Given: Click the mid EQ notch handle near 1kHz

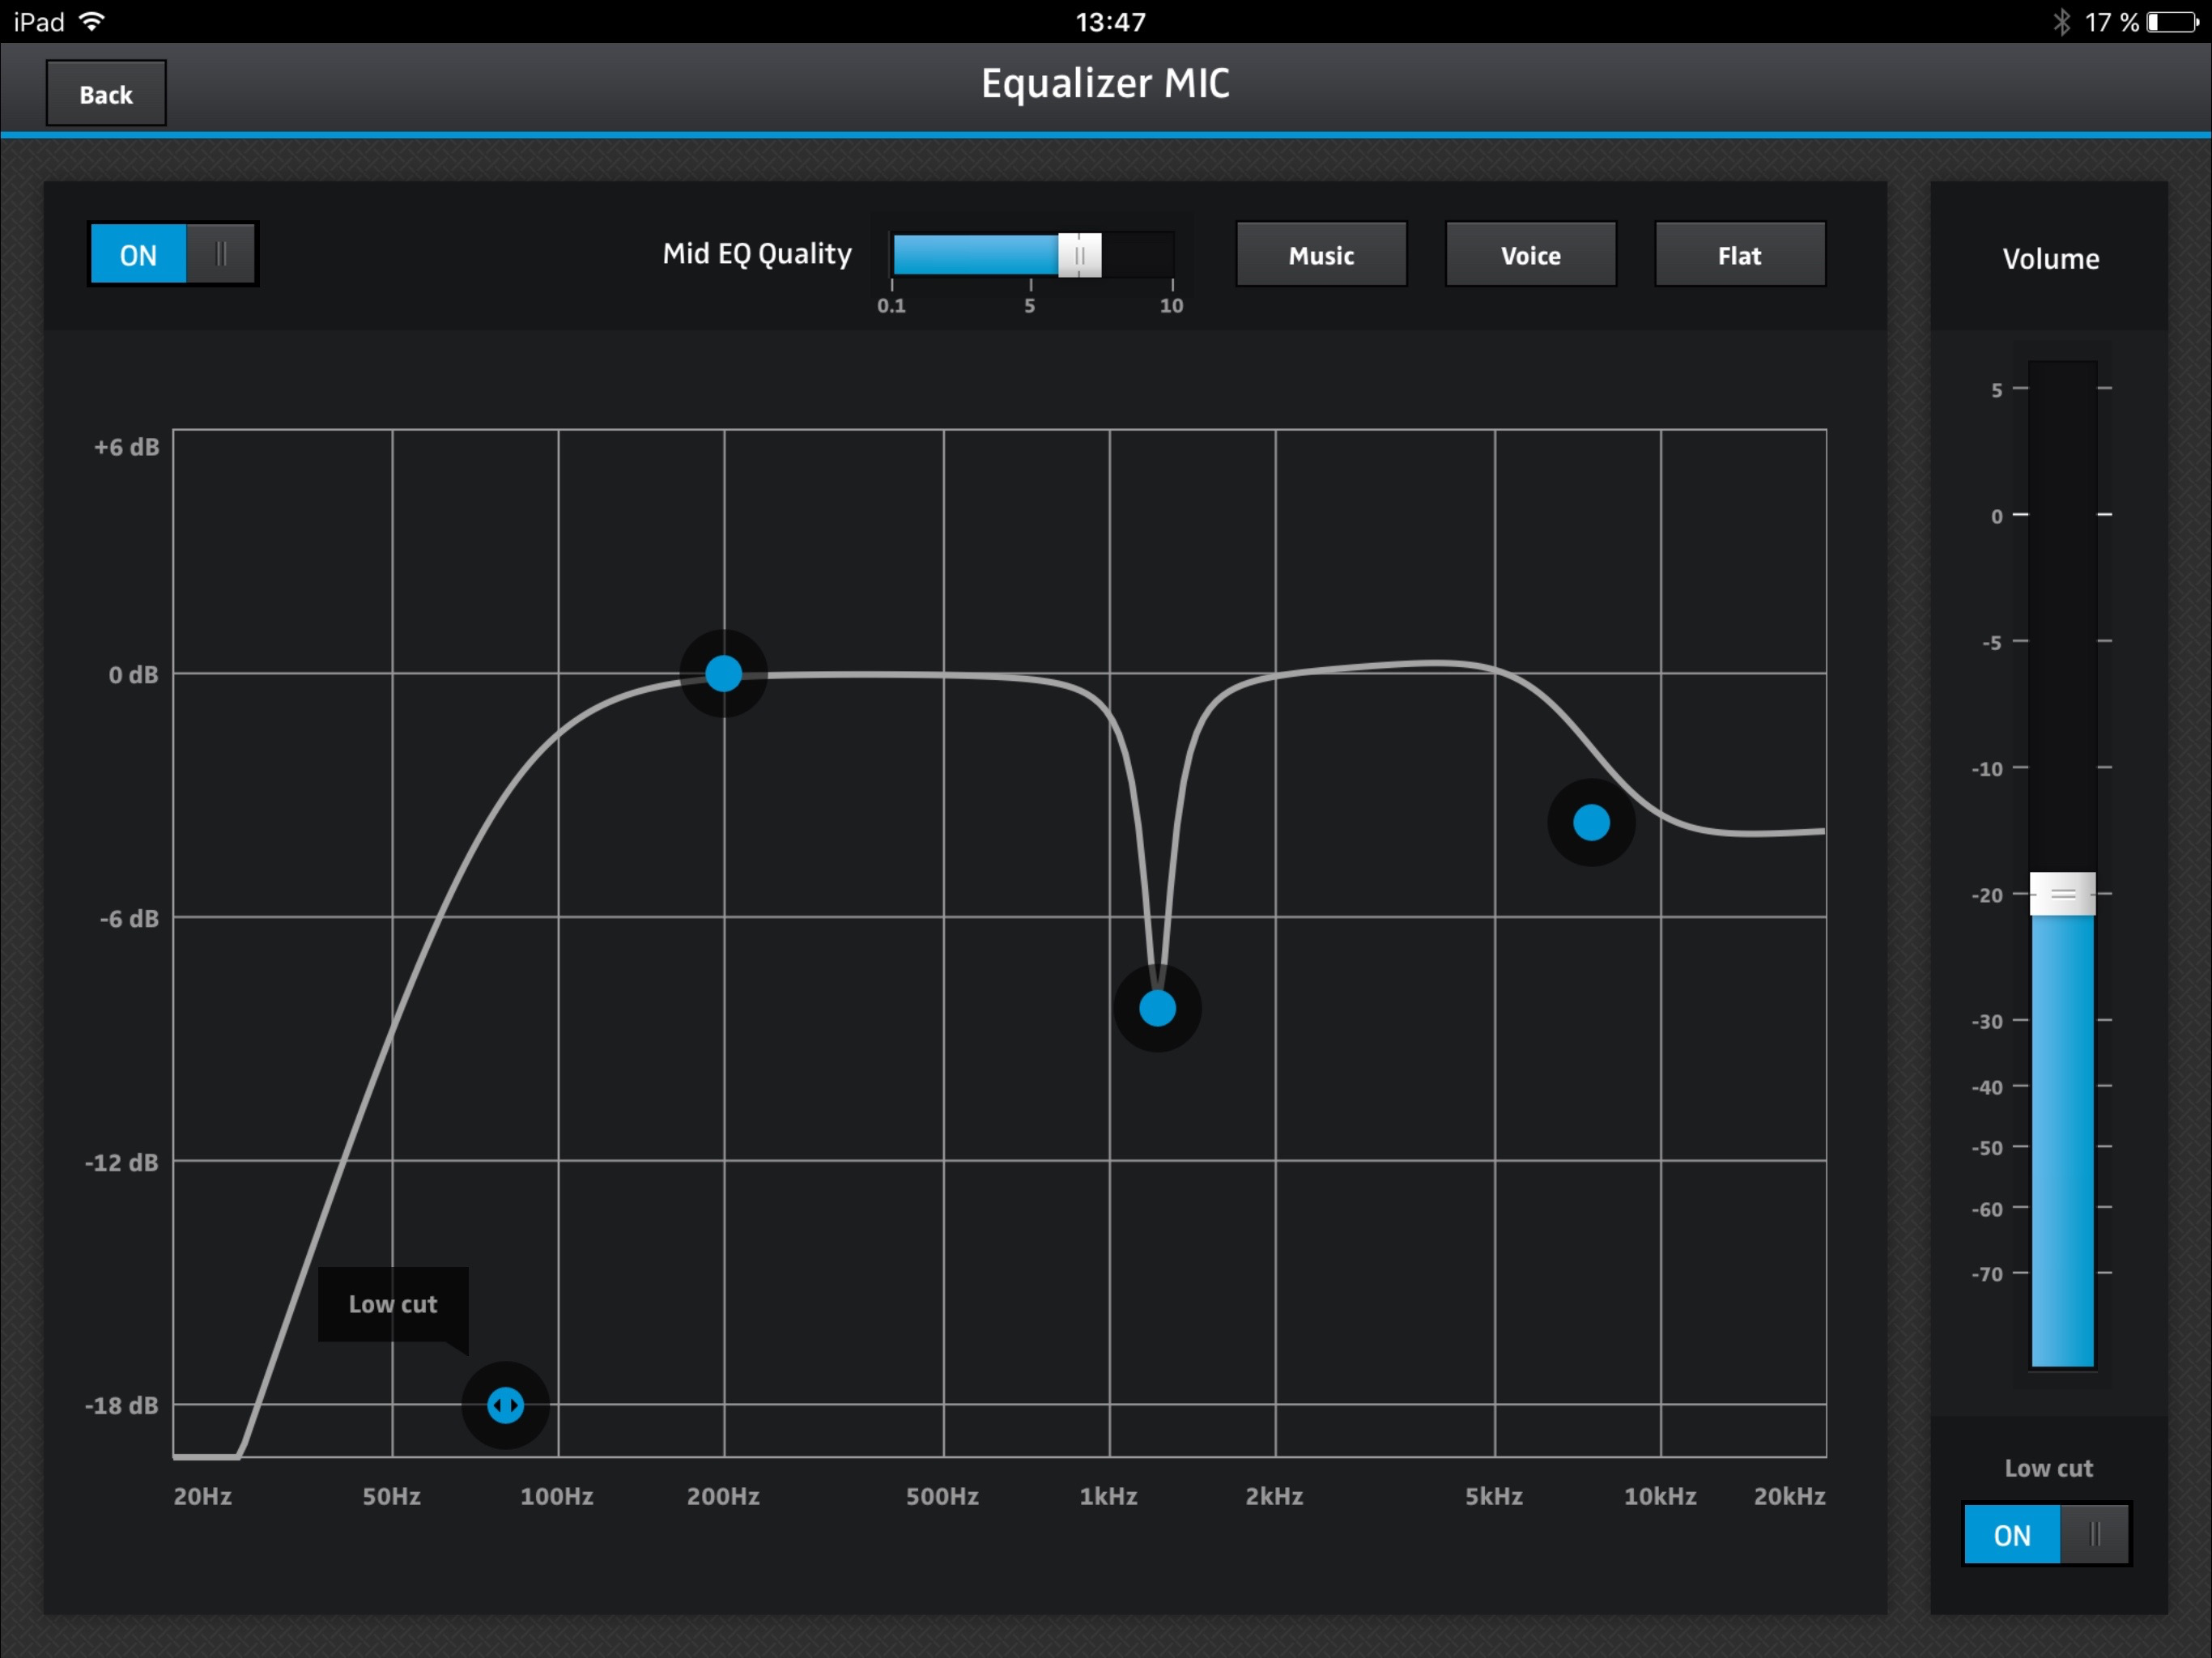Looking at the screenshot, I should pyautogui.click(x=1157, y=1008).
